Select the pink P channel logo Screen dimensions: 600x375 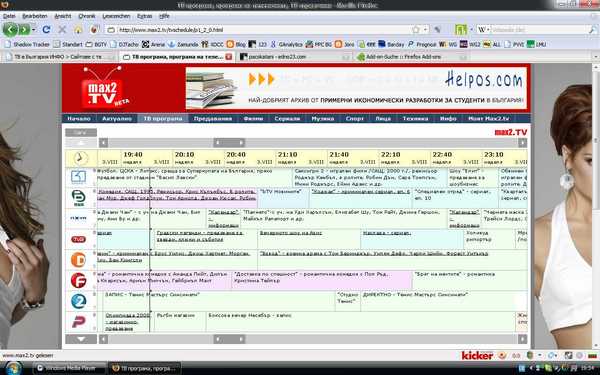[x=78, y=322]
